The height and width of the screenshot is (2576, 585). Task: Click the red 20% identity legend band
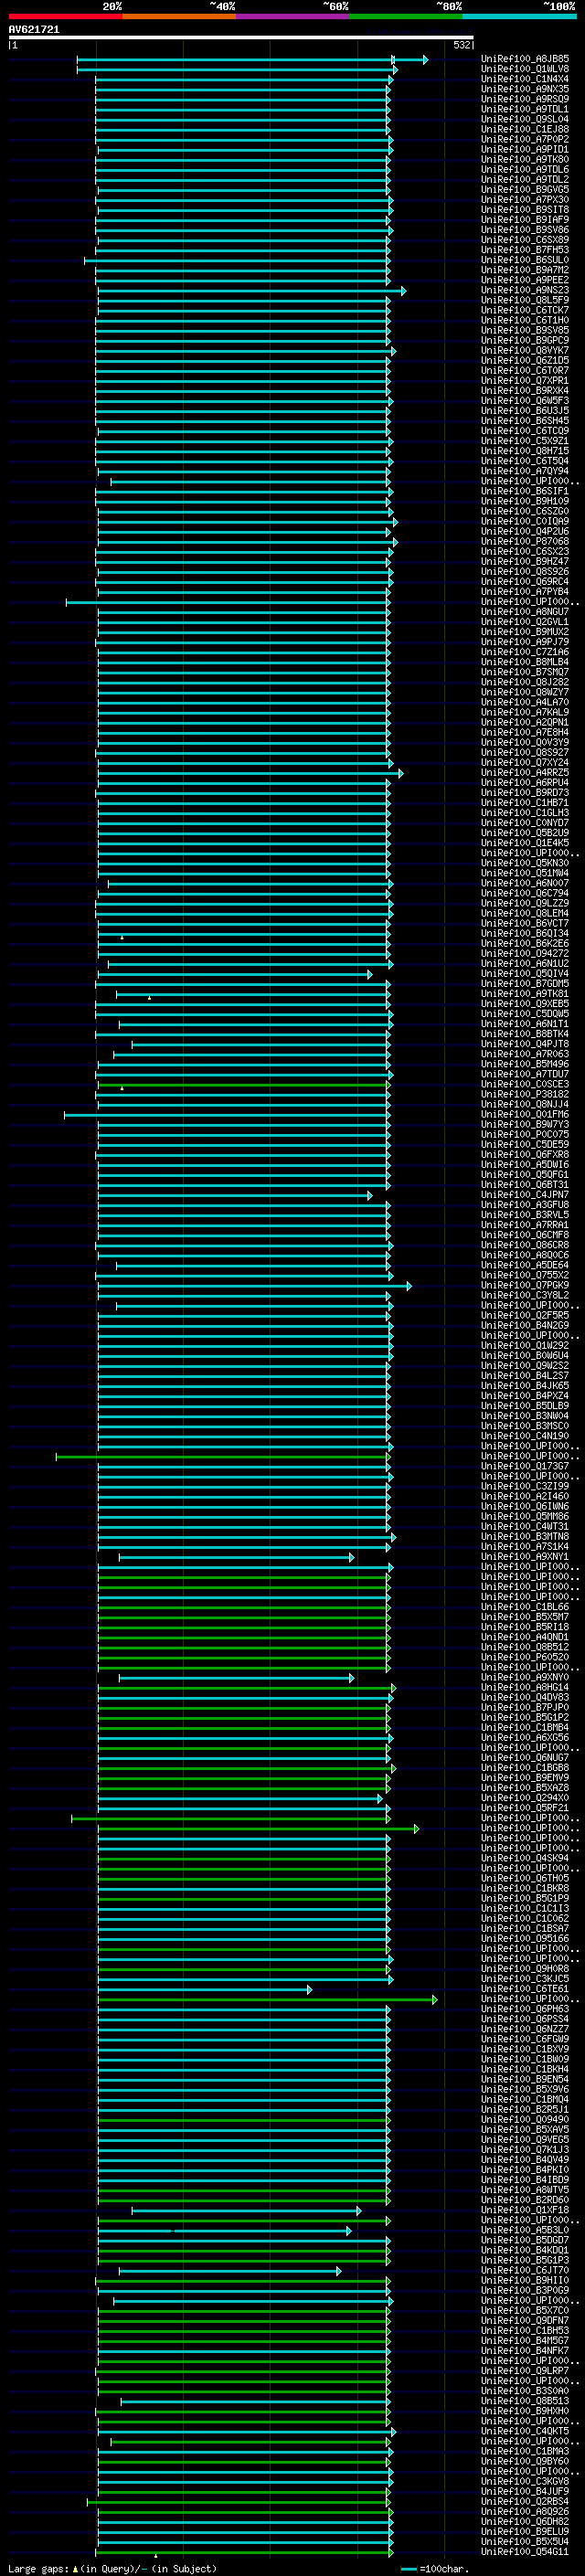[x=65, y=16]
